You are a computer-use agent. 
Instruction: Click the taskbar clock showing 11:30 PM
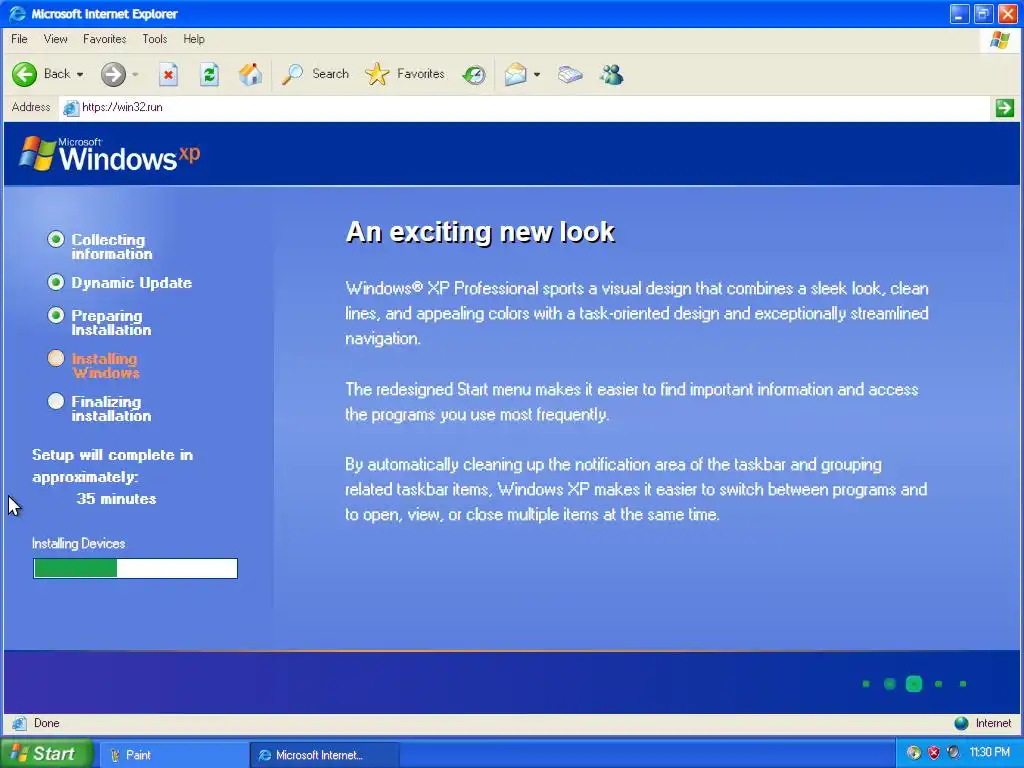(989, 752)
